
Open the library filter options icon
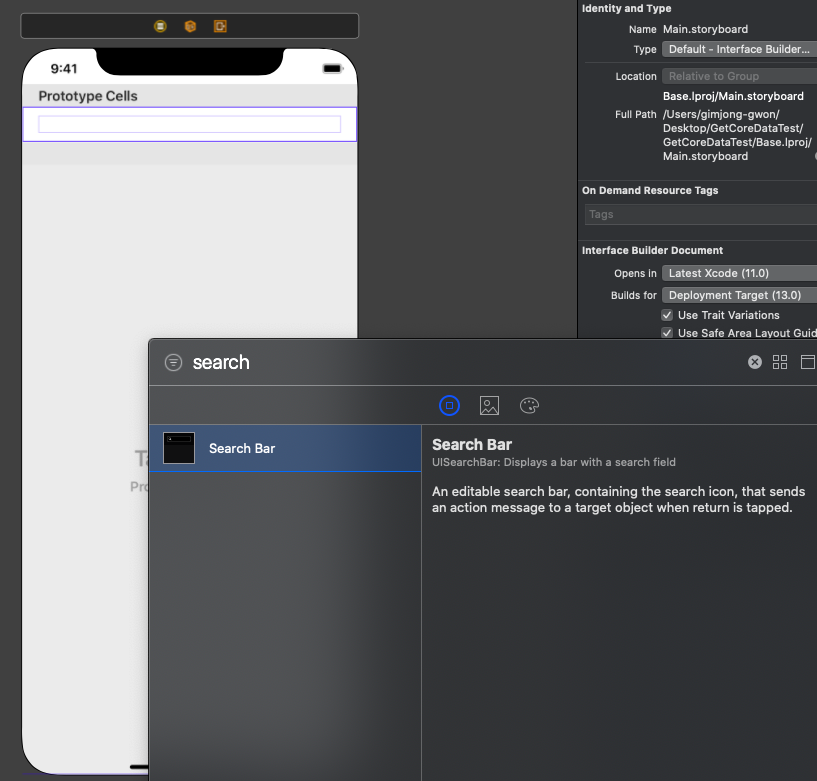174,362
